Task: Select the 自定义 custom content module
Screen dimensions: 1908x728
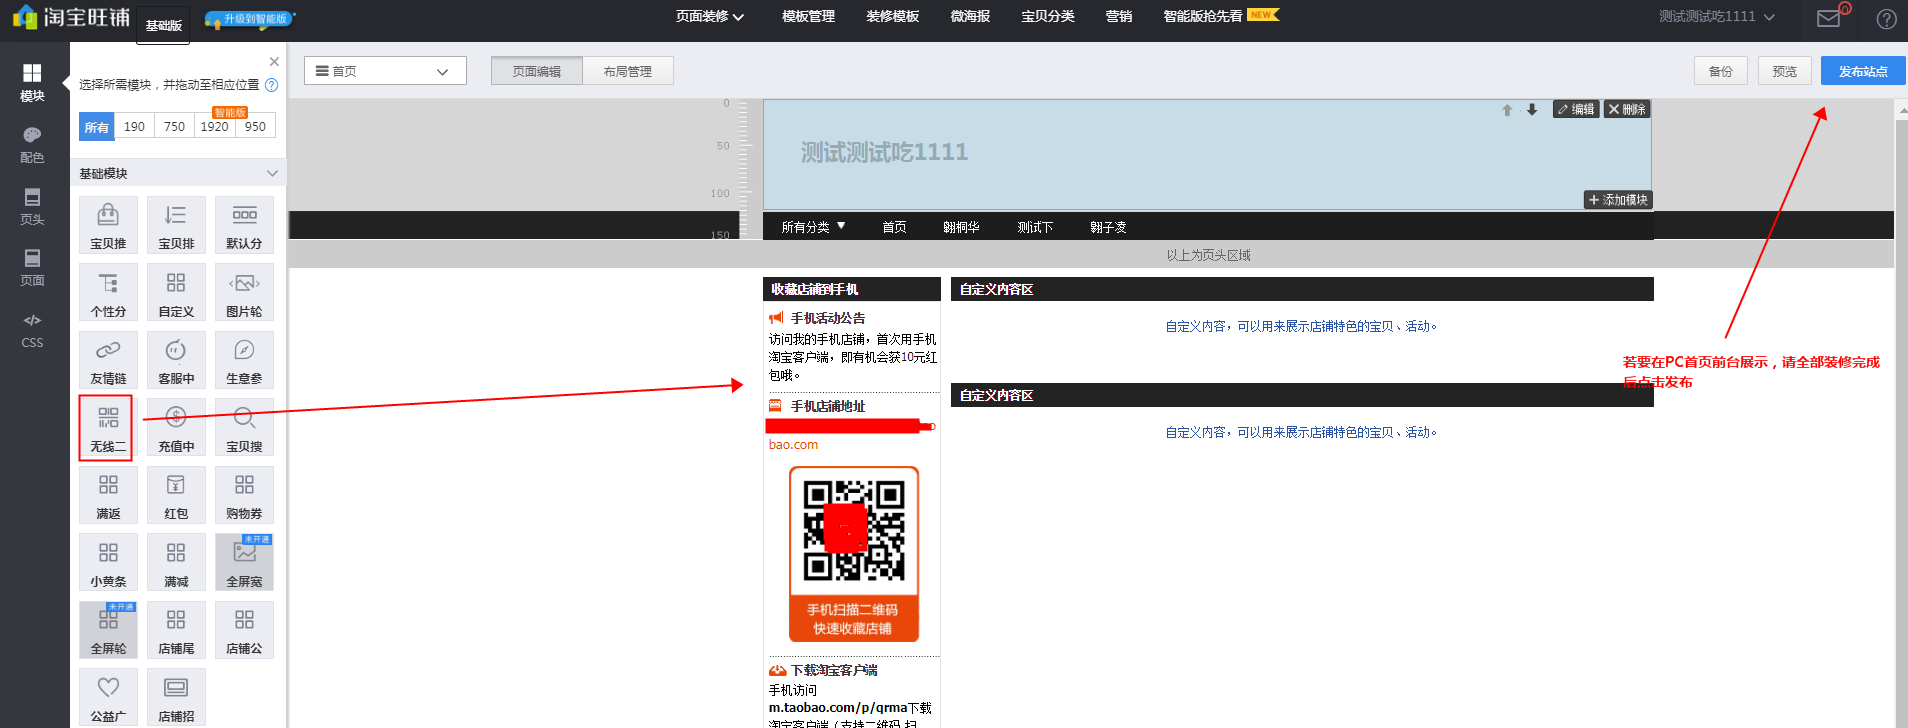Action: click(x=176, y=293)
